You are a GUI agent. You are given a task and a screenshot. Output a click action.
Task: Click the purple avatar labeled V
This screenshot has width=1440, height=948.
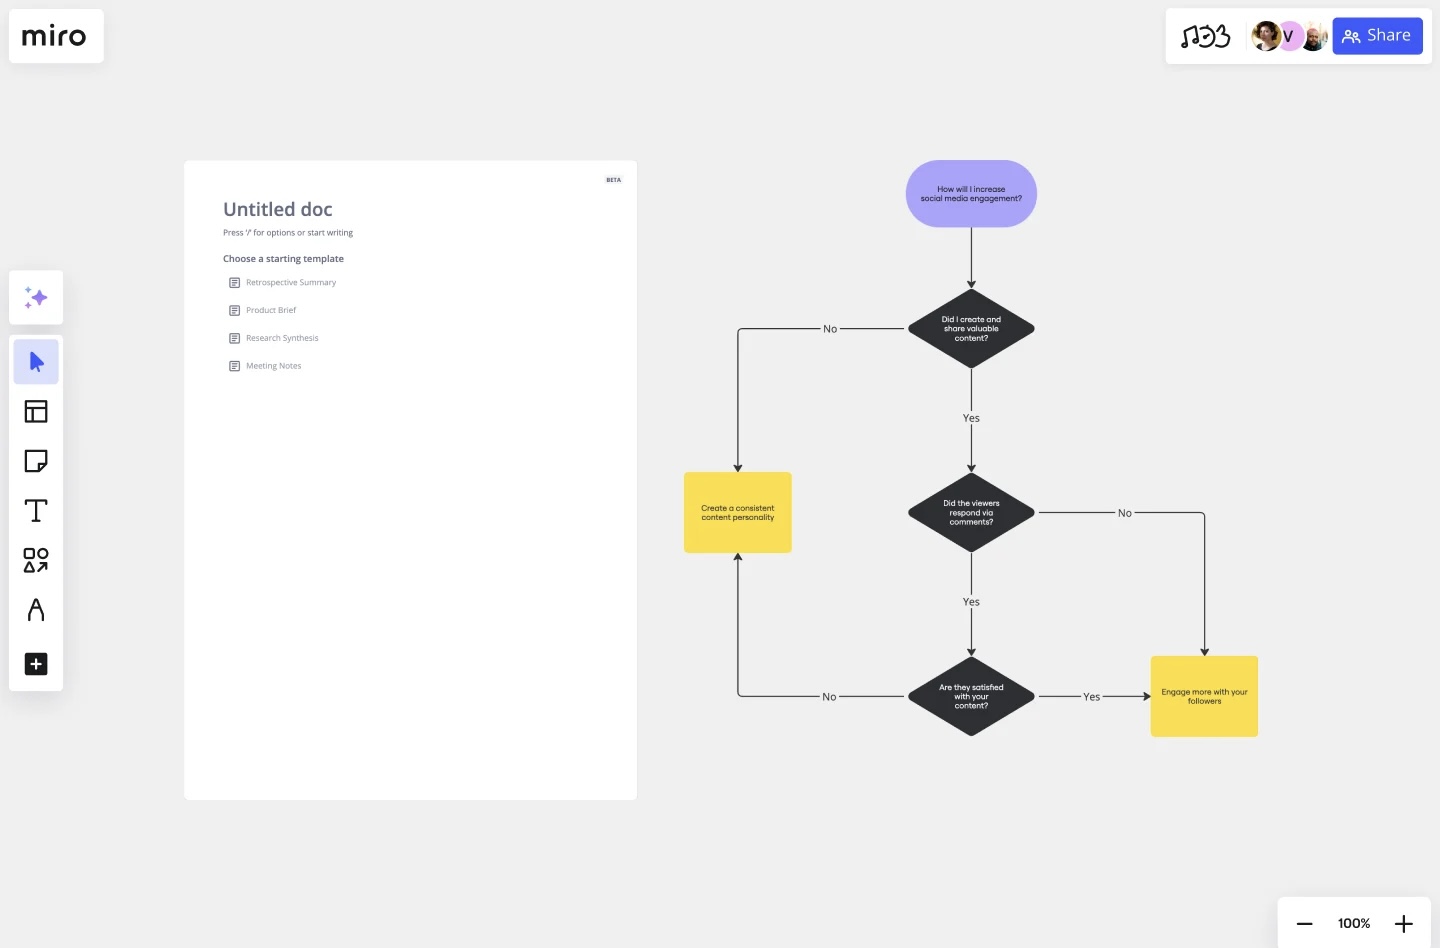pyautogui.click(x=1288, y=36)
